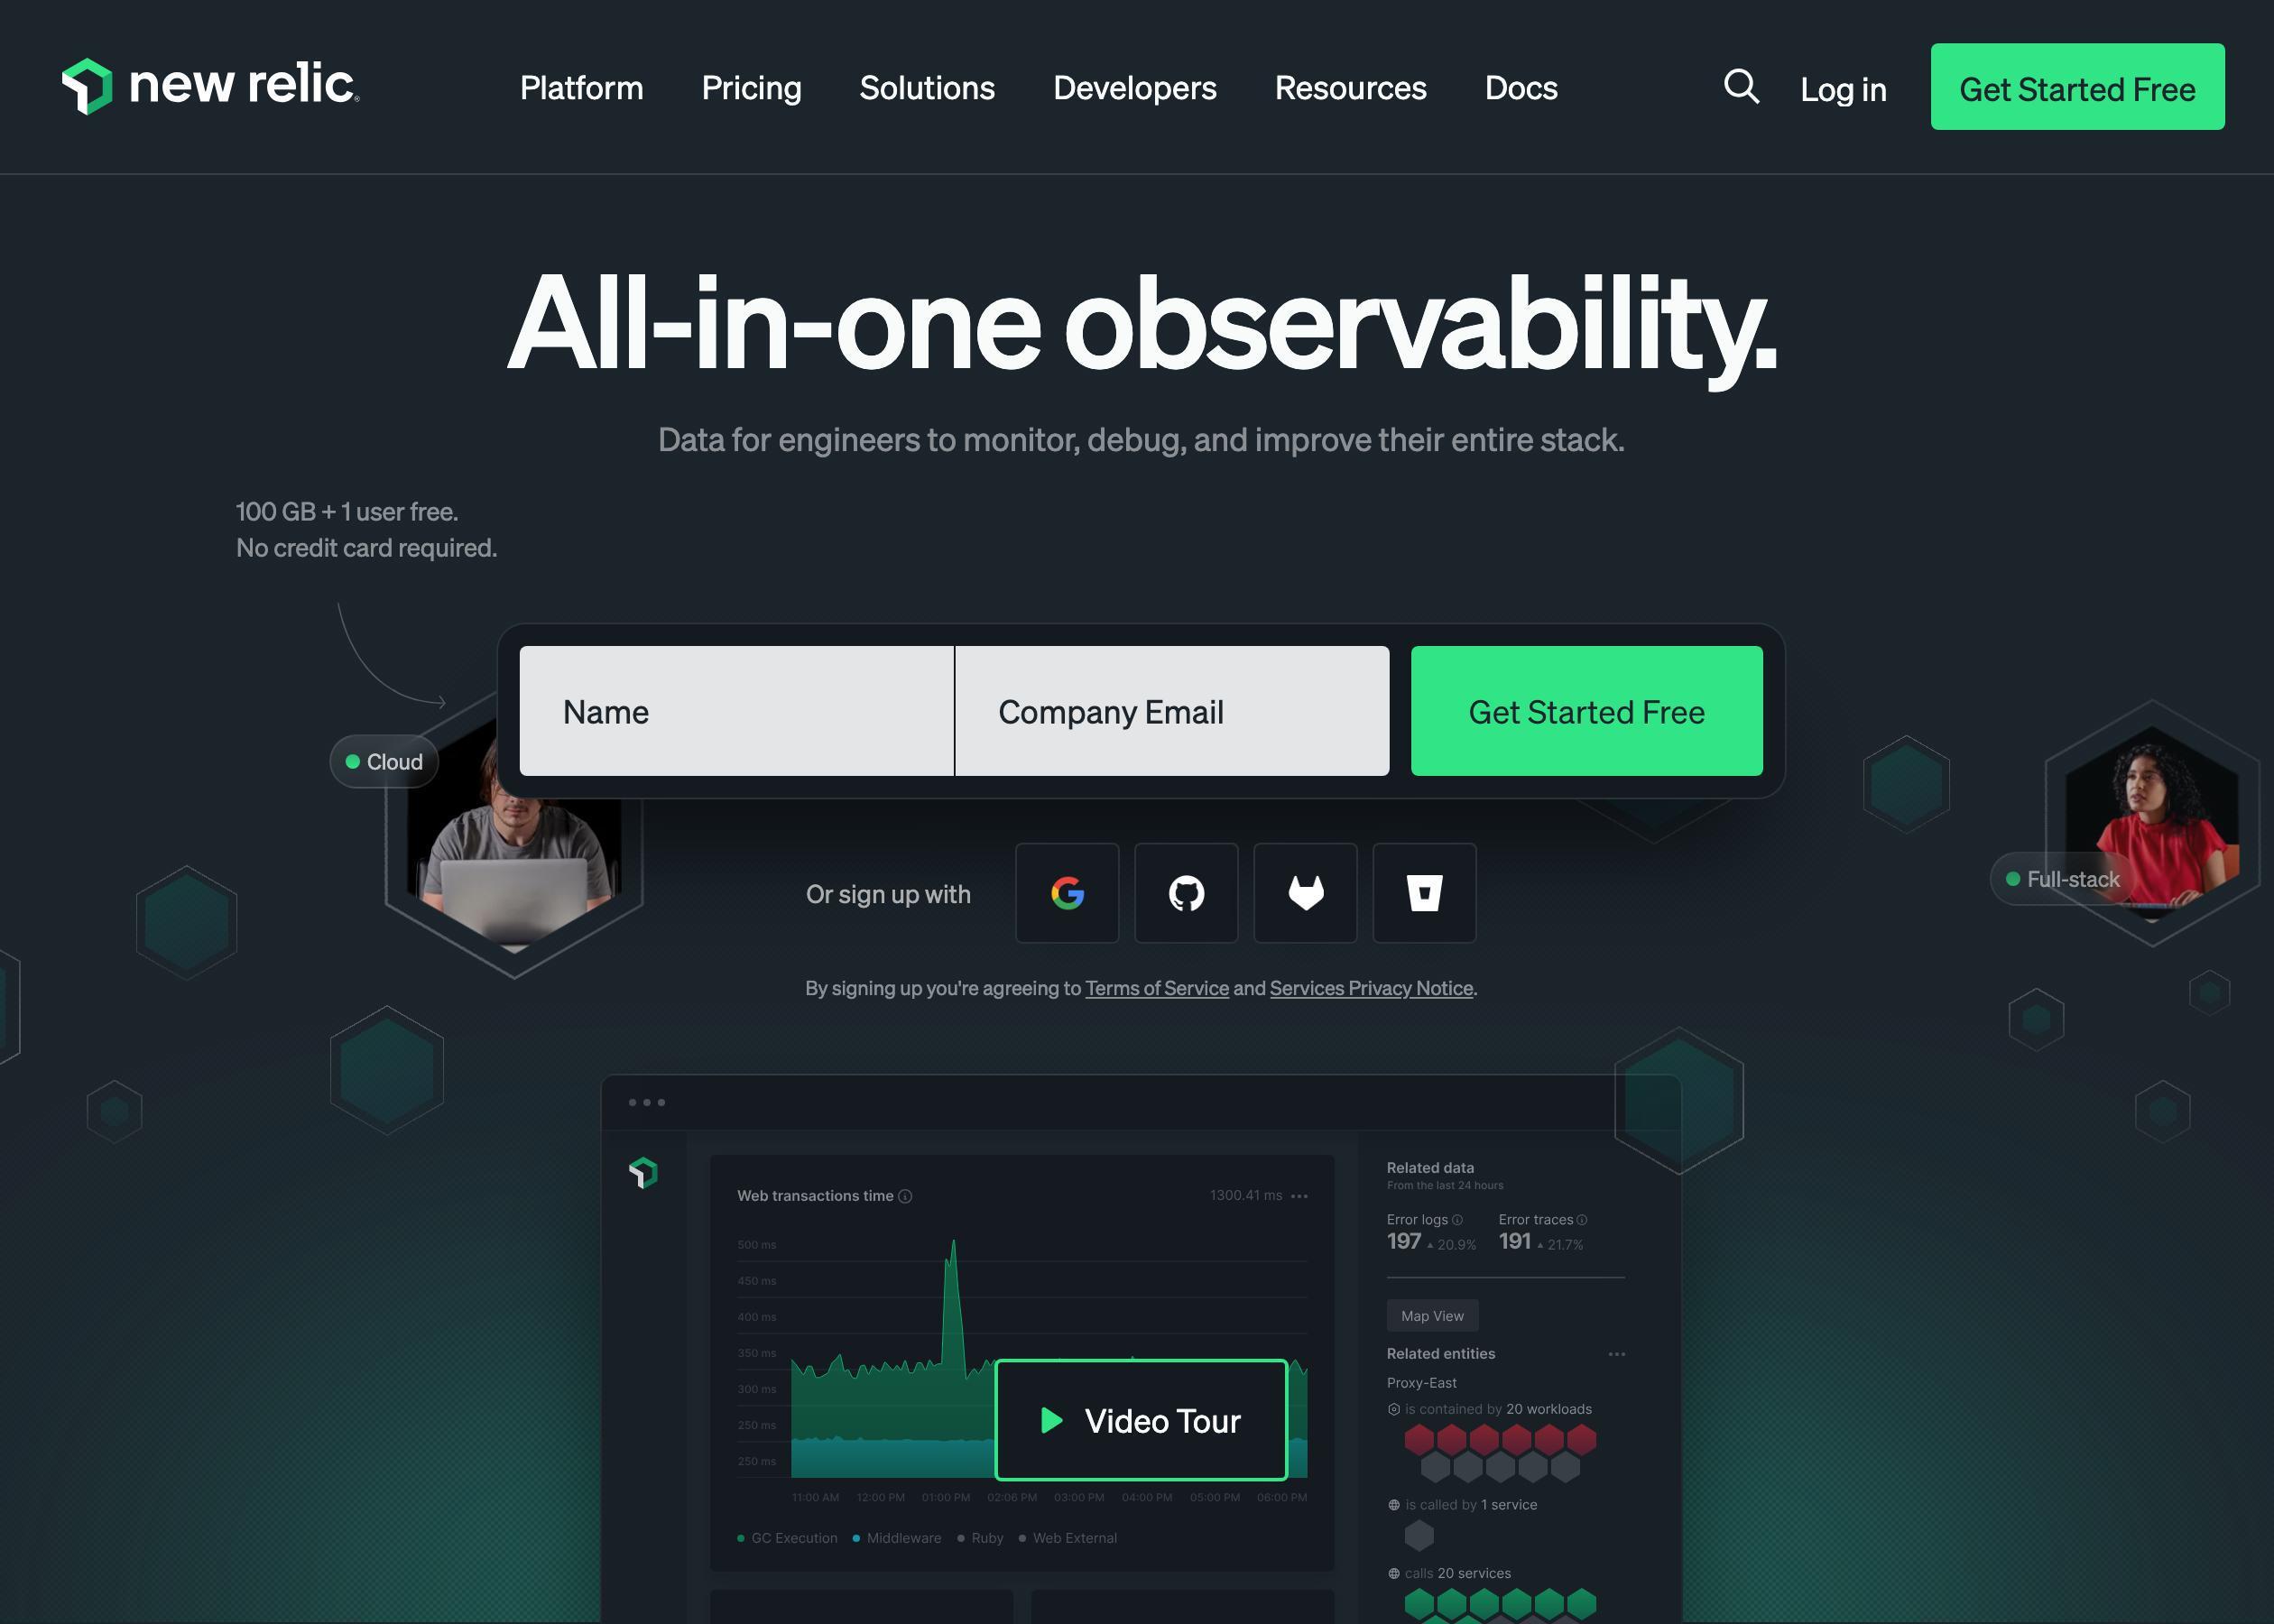
Task: Click the Developers tab in navigation
Action: tap(1133, 86)
